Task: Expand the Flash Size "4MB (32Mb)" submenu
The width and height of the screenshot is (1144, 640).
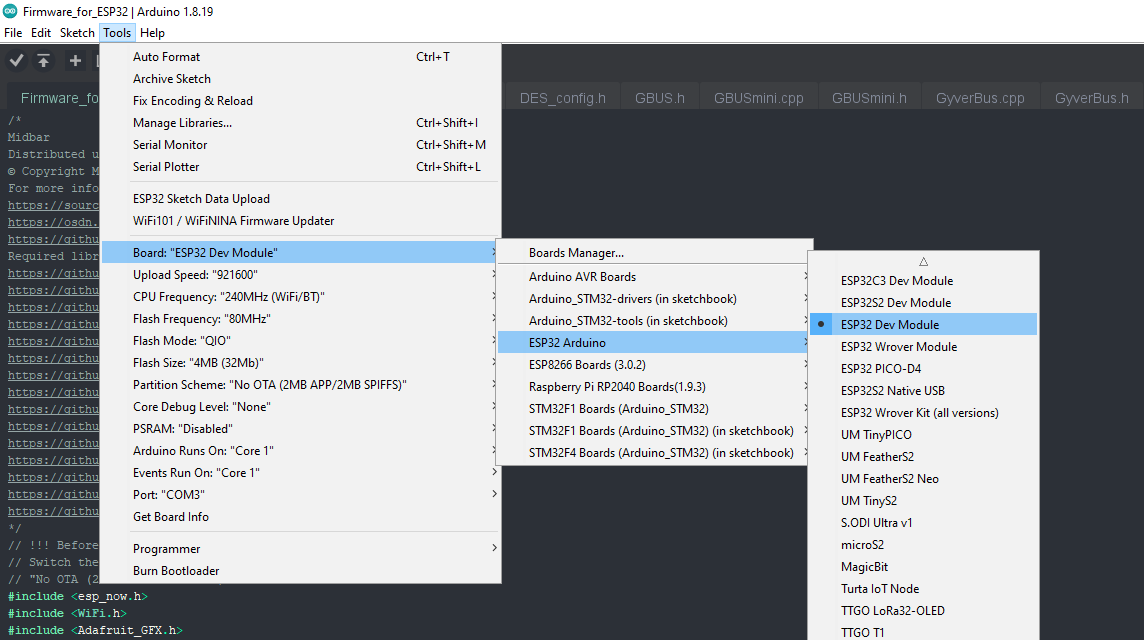Action: [x=301, y=363]
